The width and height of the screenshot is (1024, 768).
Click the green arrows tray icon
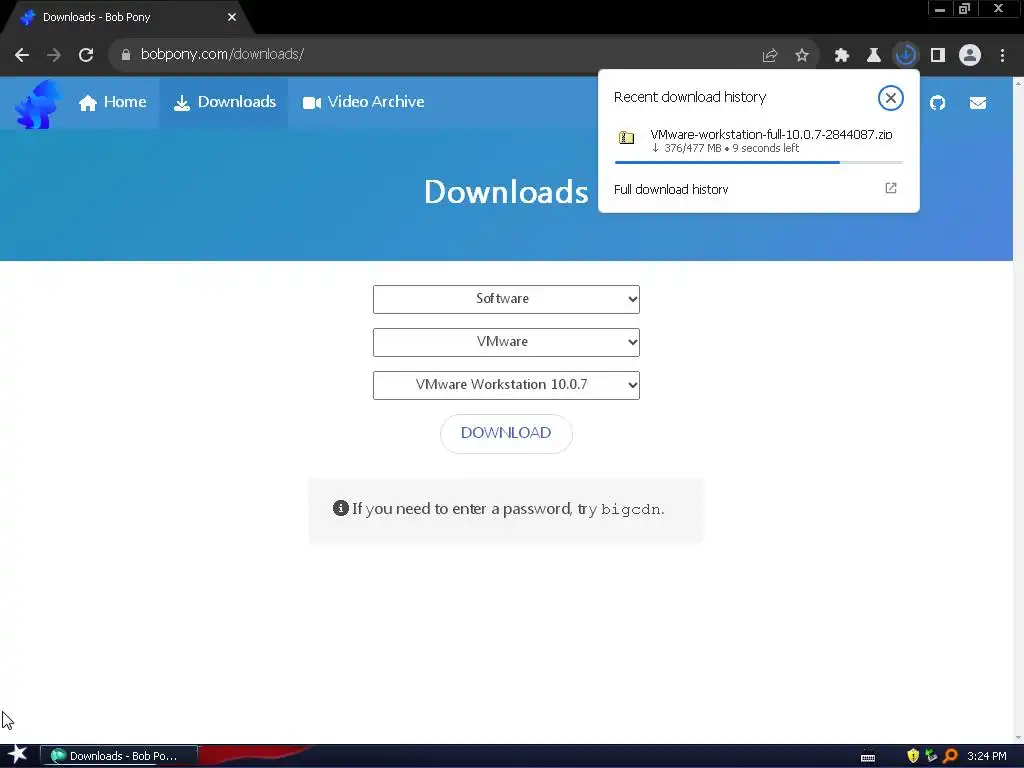[x=931, y=756]
